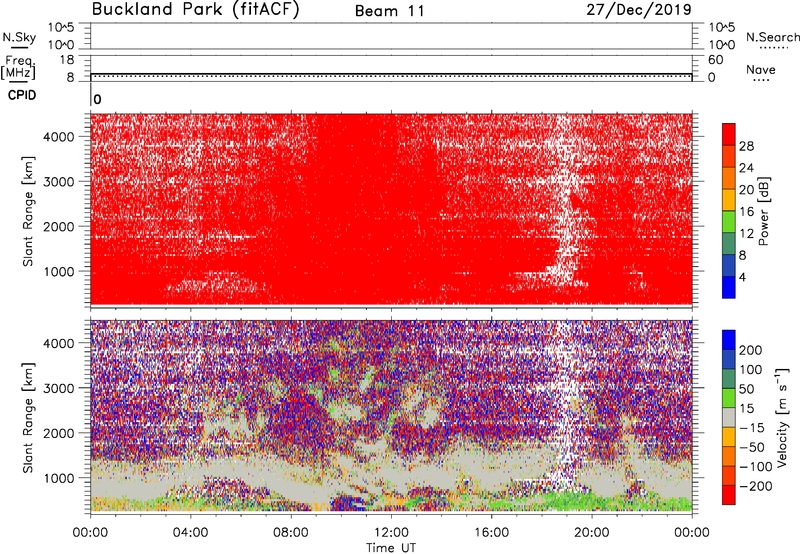Pick the light green 15–50 Velocity colorbar segment
The image size is (800, 554).
[729, 398]
